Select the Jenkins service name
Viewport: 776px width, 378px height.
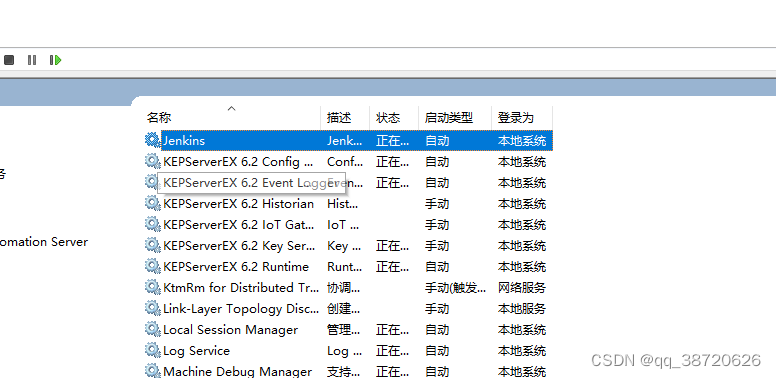184,141
